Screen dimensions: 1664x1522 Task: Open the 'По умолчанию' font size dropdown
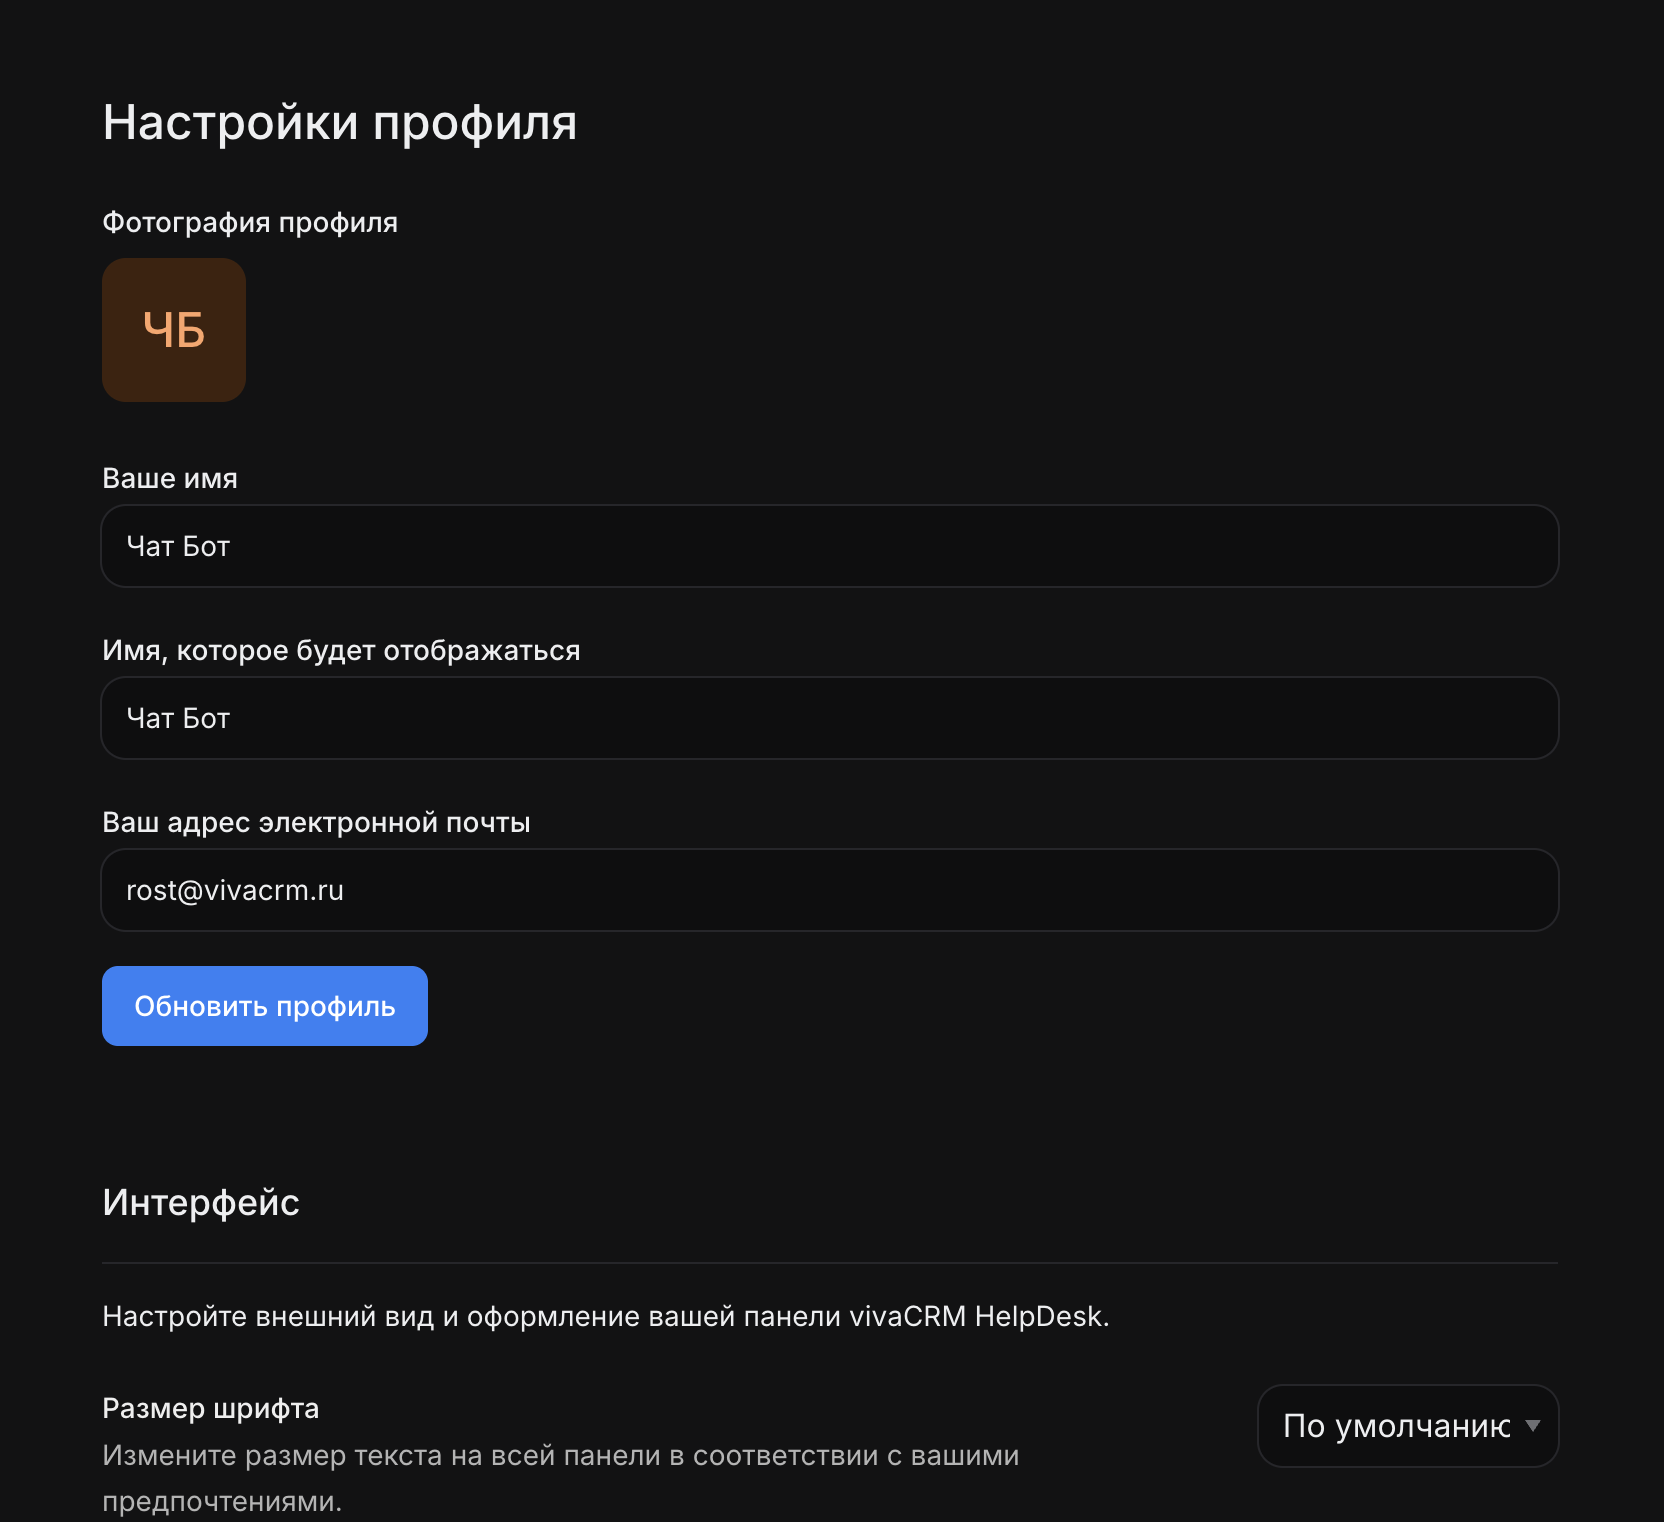pos(1396,1426)
